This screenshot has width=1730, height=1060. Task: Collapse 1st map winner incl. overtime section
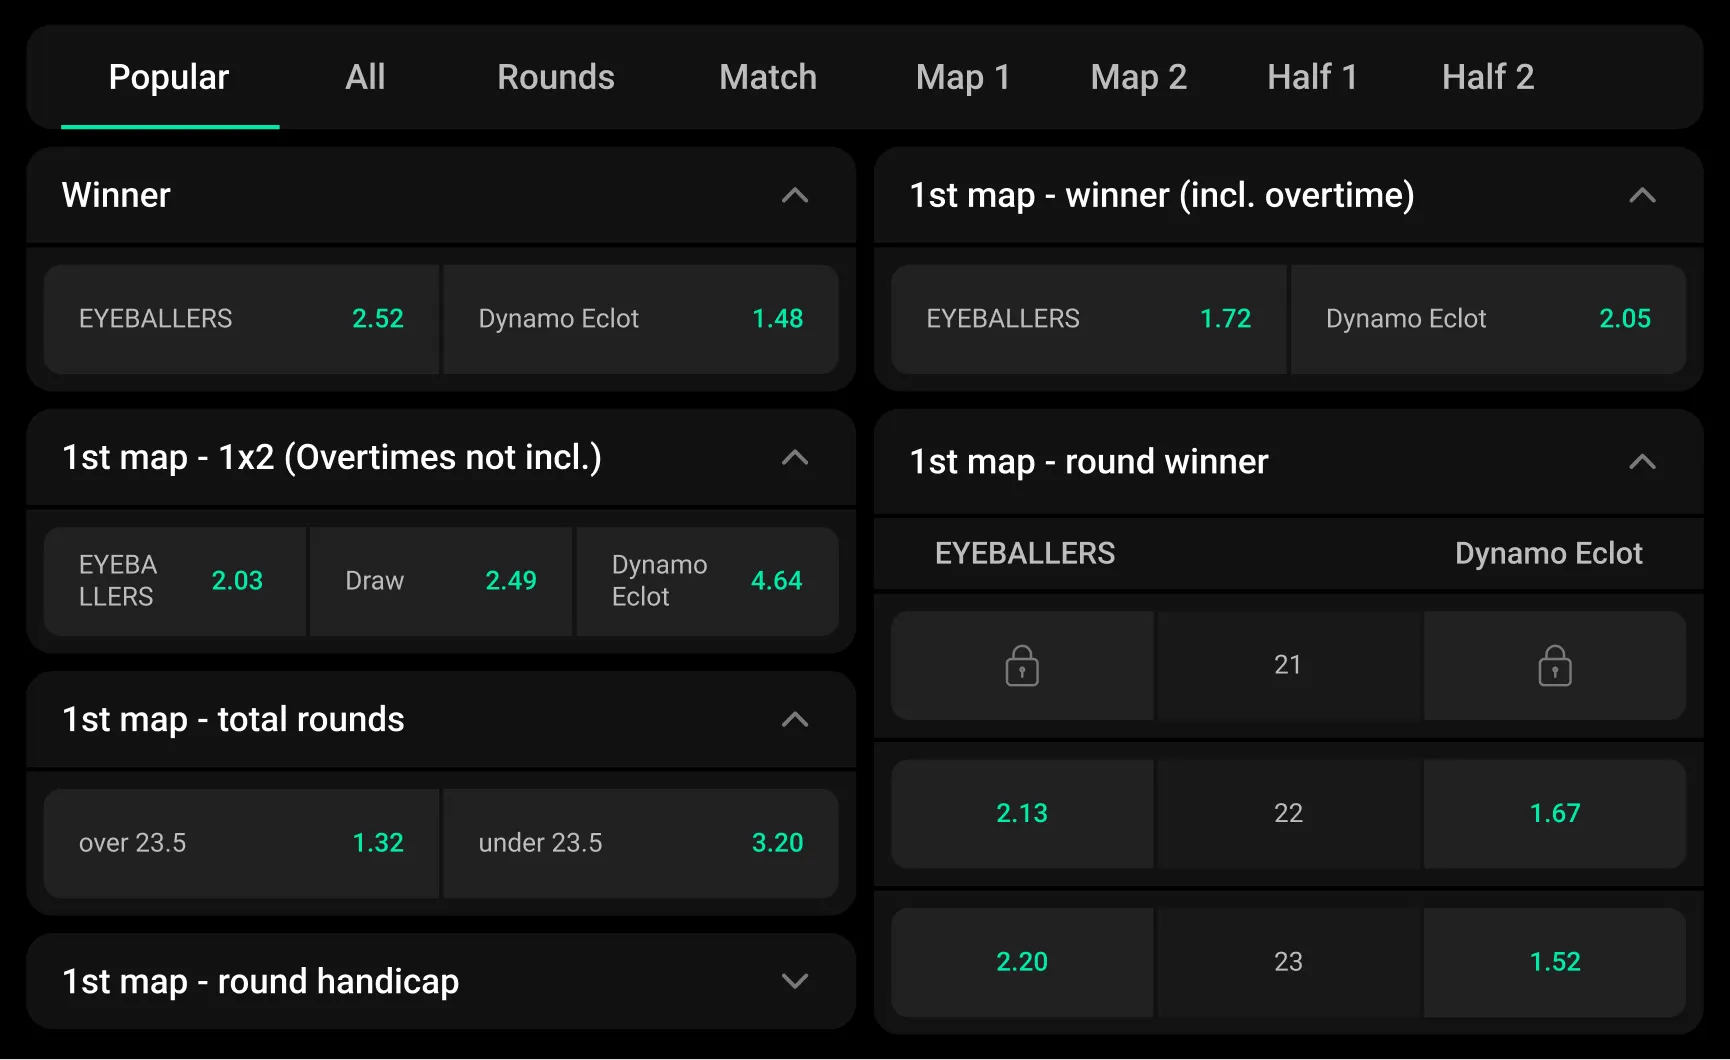coord(1642,196)
